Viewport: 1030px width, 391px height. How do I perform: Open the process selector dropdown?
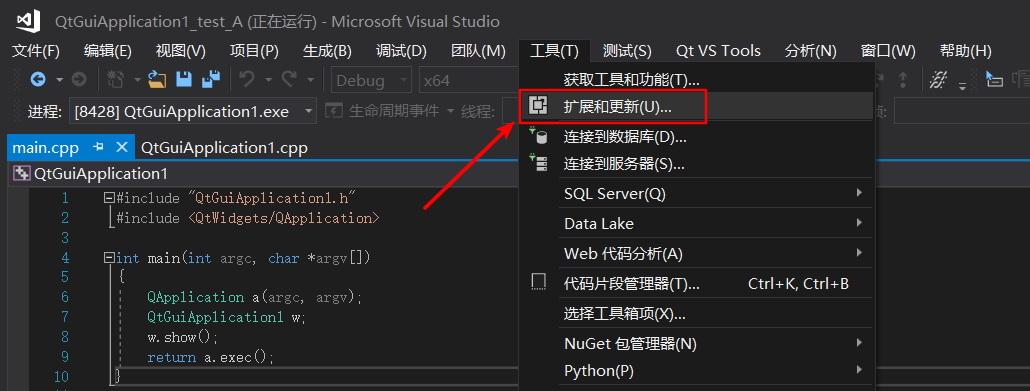click(x=192, y=112)
